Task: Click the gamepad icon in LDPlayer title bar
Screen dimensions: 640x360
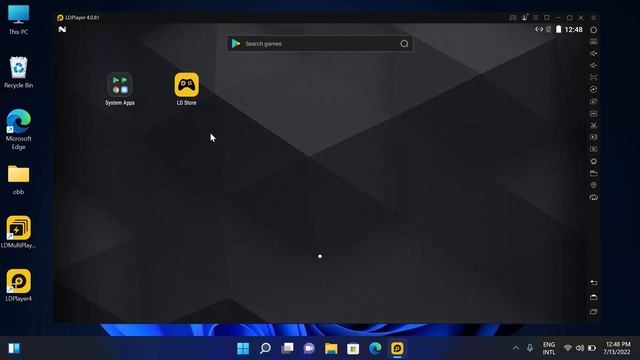Action: pyautogui.click(x=513, y=18)
